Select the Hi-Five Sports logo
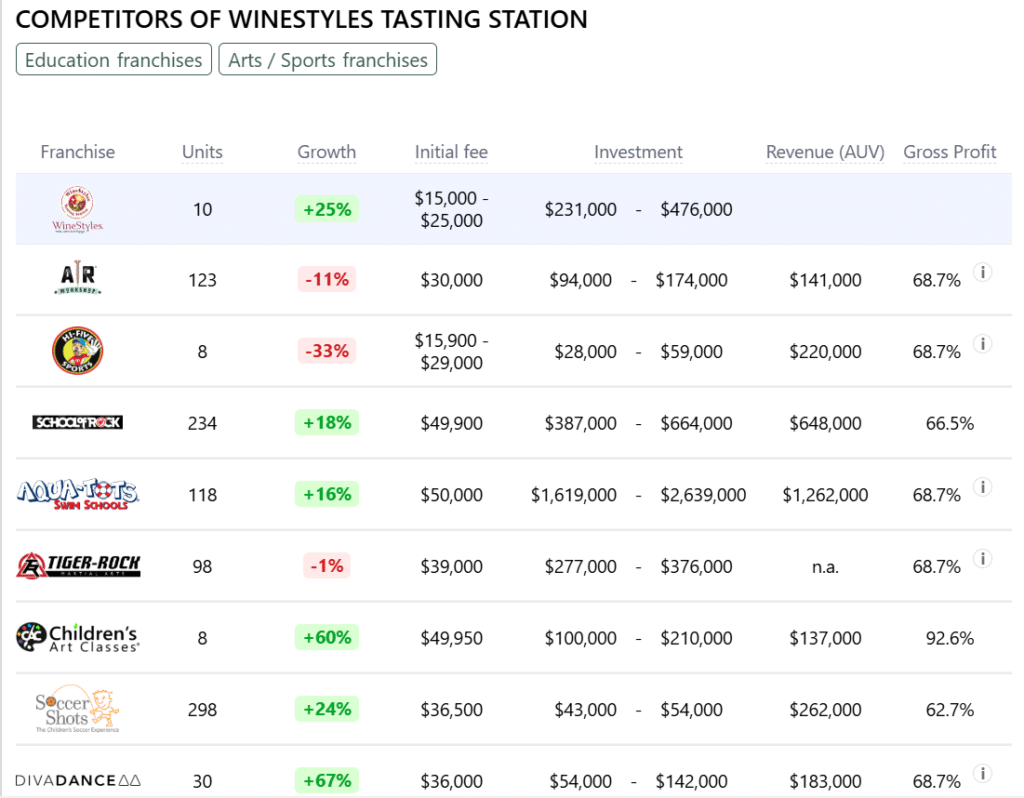Image resolution: width=1024 pixels, height=798 pixels. (x=78, y=351)
